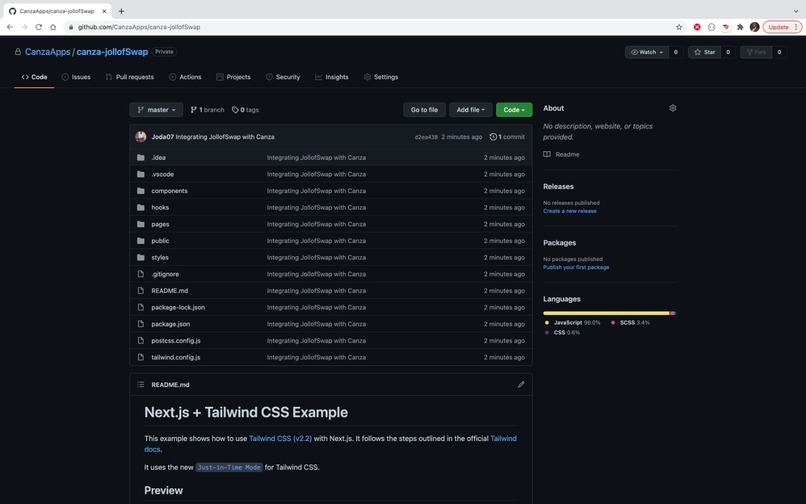806x504 pixels.
Task: Open the Watch notifications dropdown
Action: tap(646, 52)
